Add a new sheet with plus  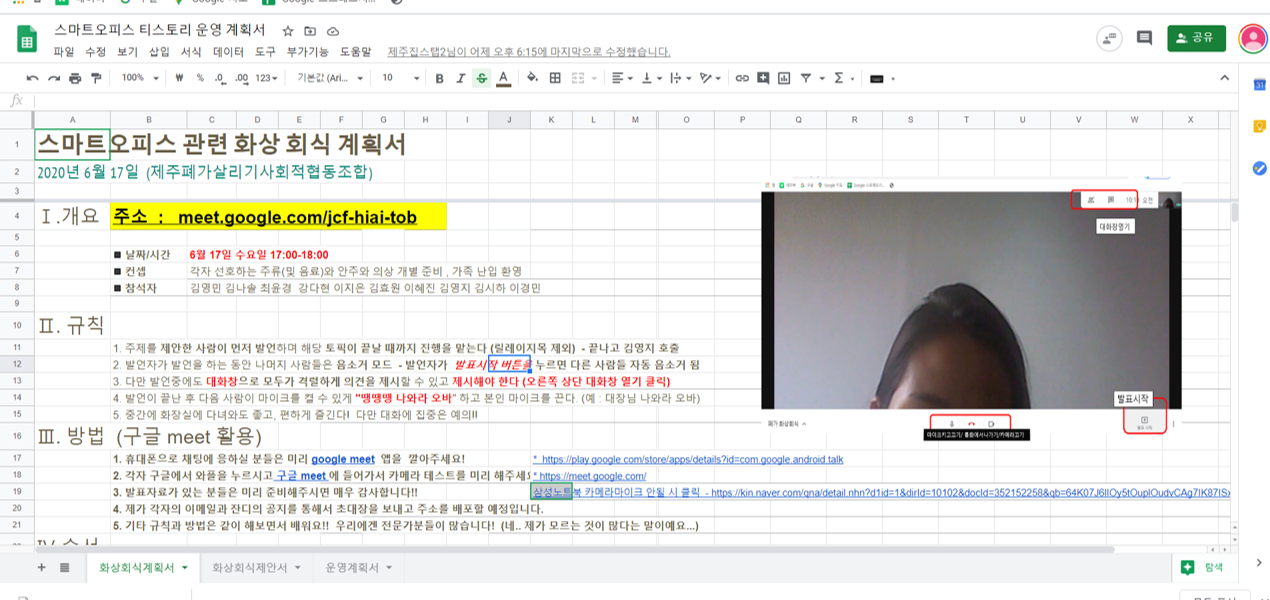point(41,568)
